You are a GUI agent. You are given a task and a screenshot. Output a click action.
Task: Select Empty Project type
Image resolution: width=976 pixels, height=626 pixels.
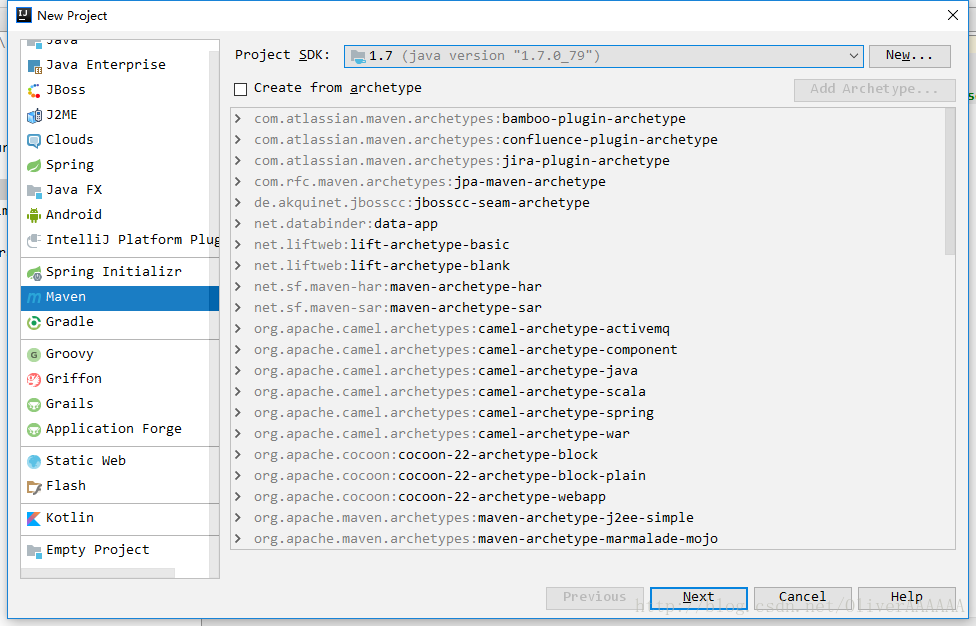pyautogui.click(x=120, y=550)
